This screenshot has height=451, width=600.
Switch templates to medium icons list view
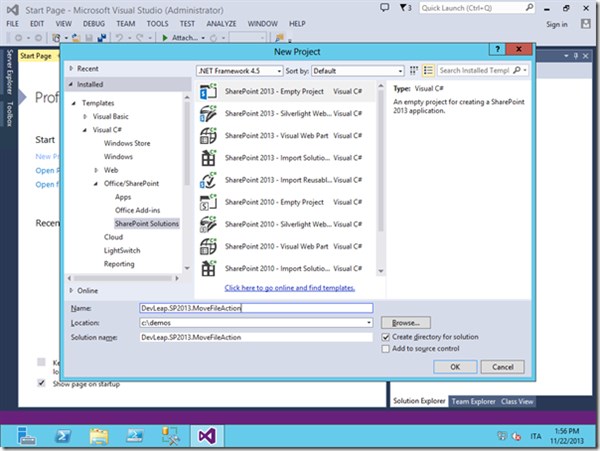[x=427, y=71]
